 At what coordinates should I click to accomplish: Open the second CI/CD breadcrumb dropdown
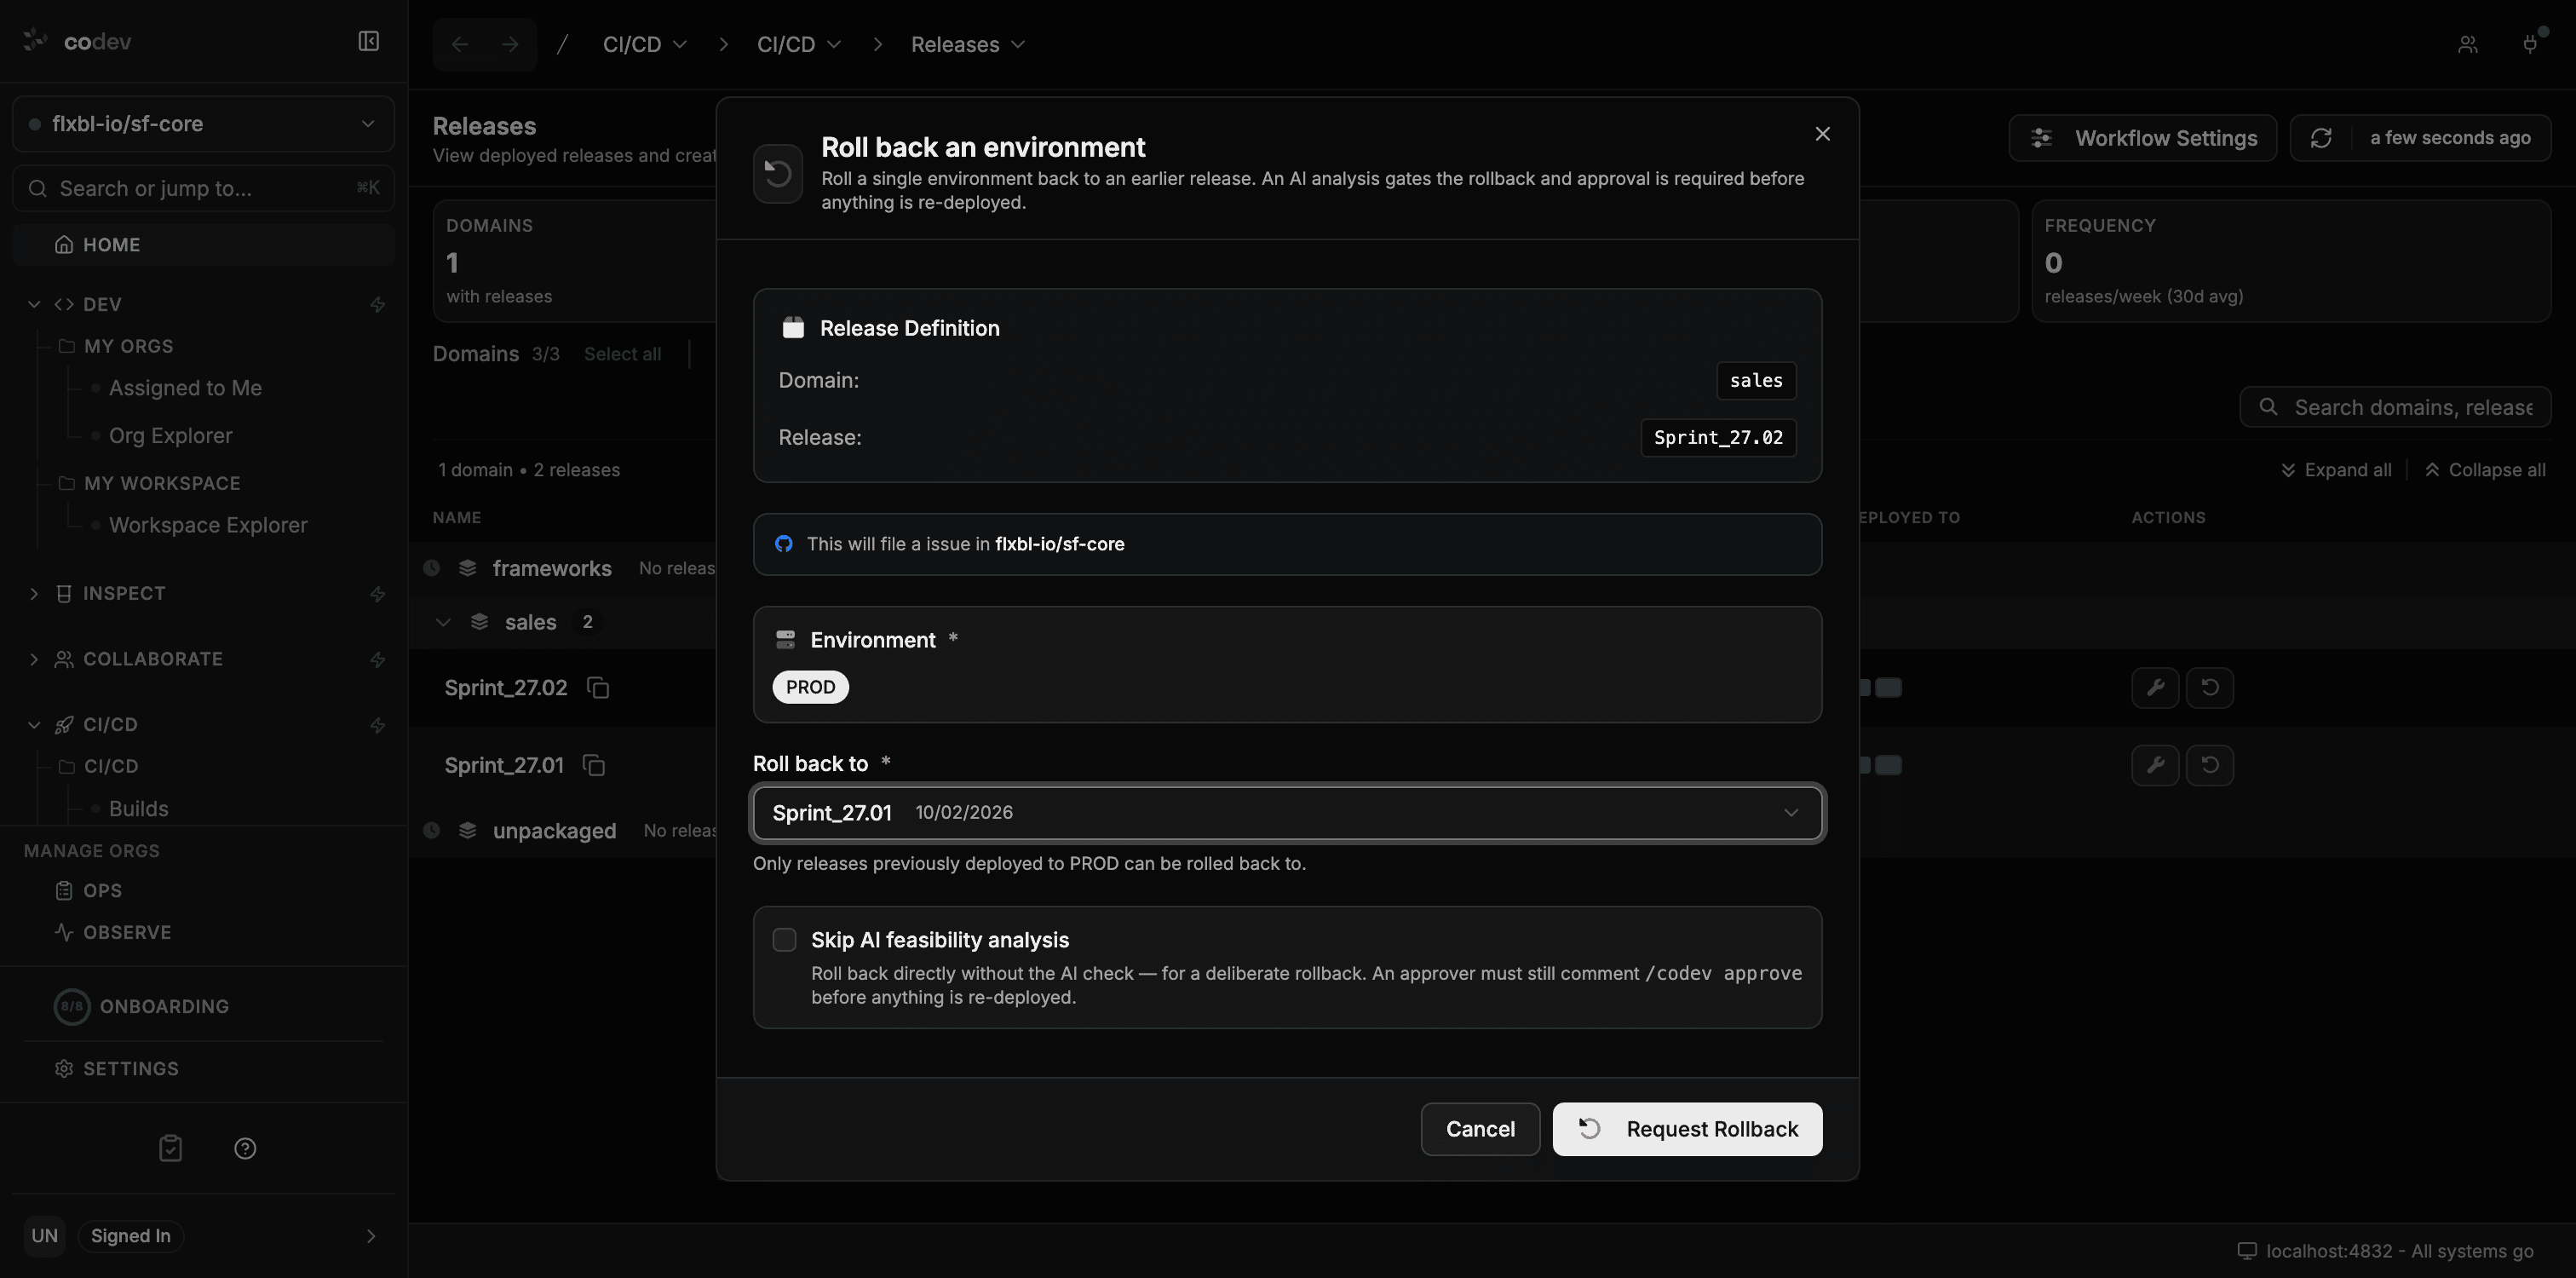click(x=798, y=44)
